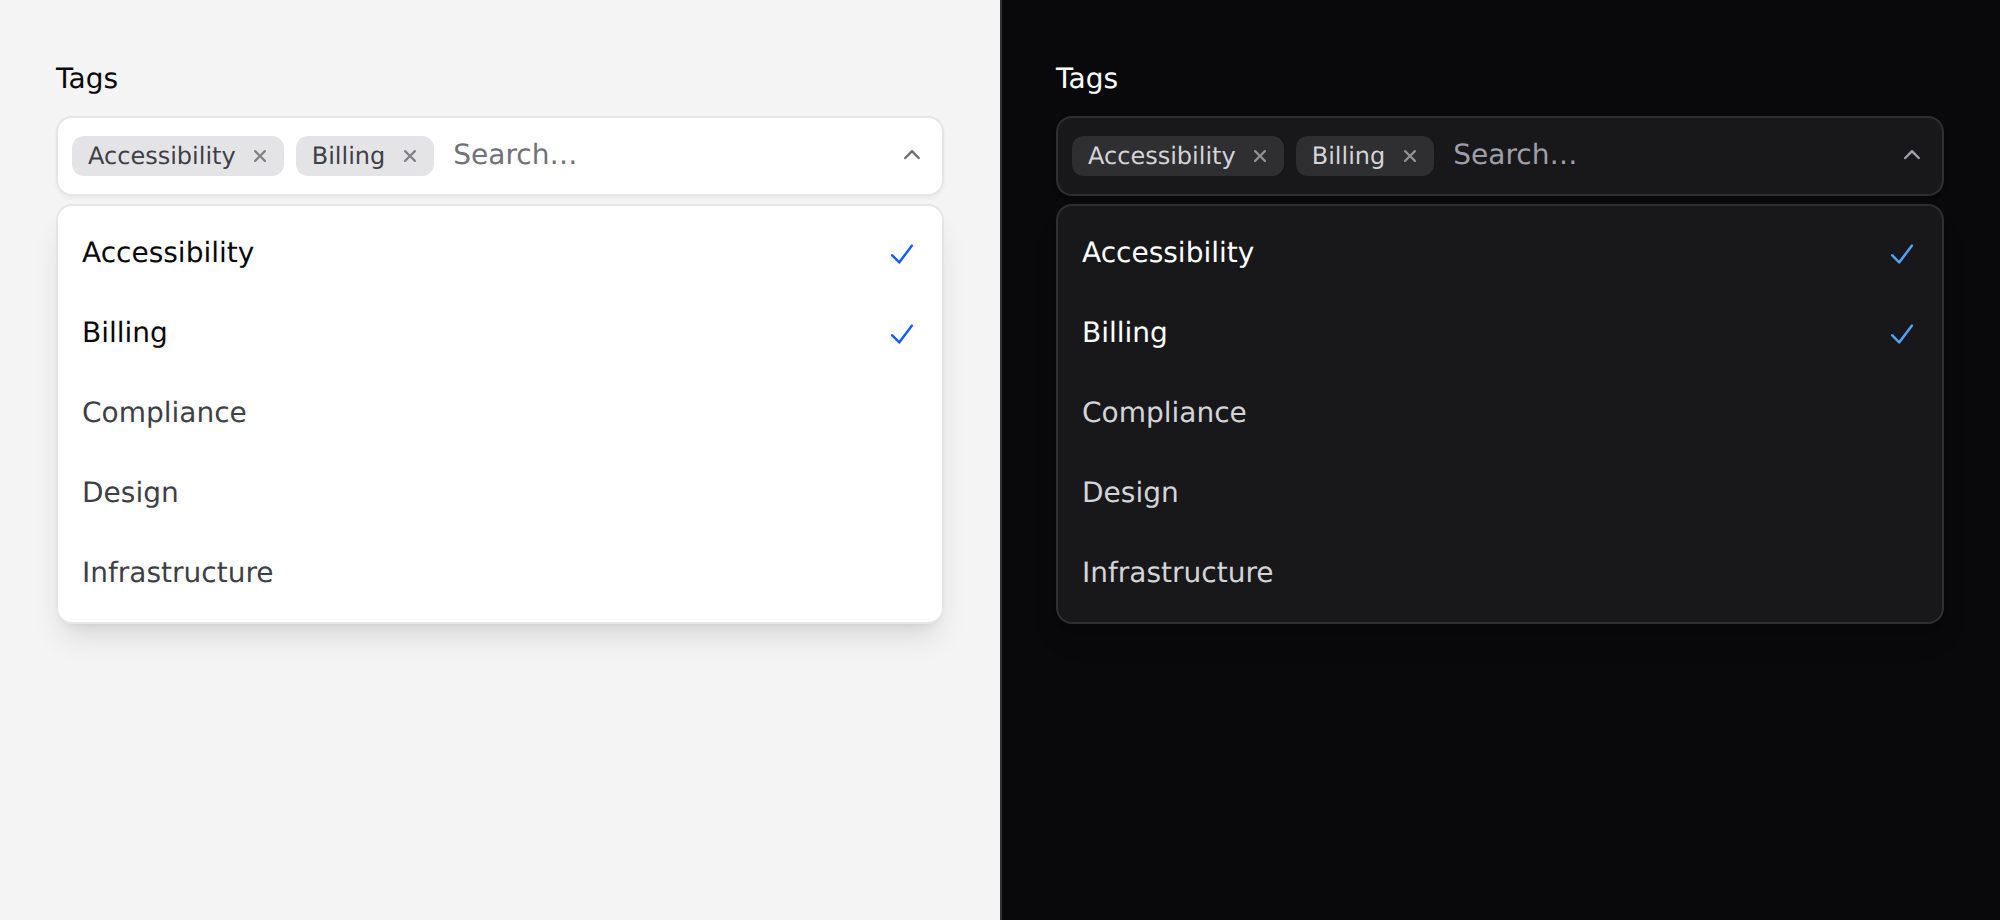The width and height of the screenshot is (2000, 920).
Task: Select Compliance option in light list
Action: (500, 413)
